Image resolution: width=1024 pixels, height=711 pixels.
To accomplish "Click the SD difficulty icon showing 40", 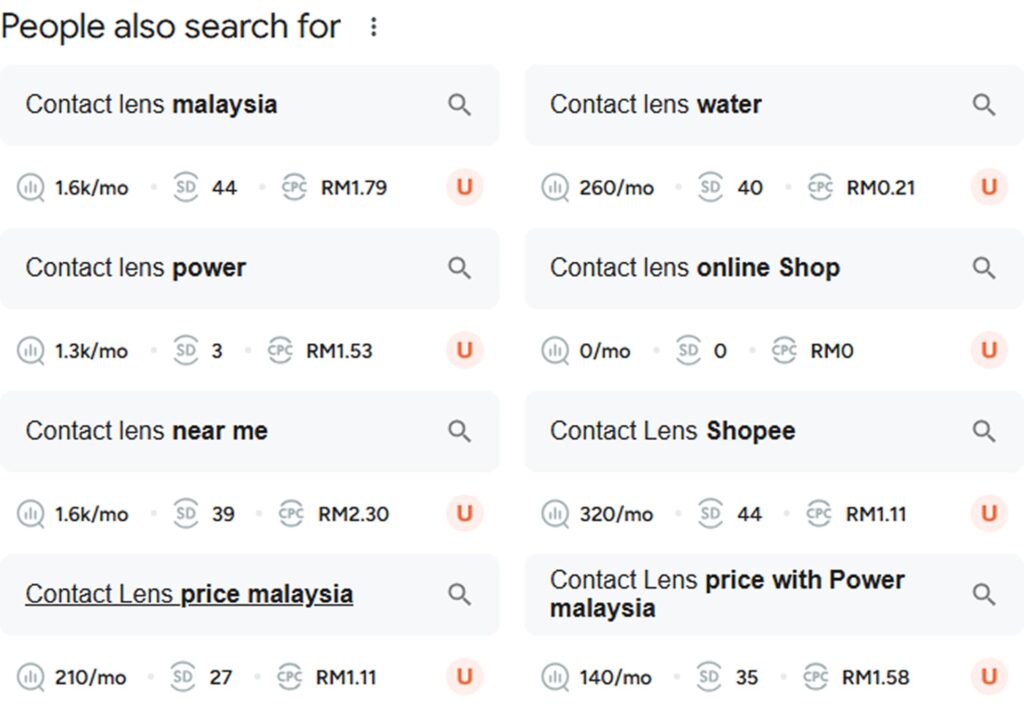I will pos(710,187).
